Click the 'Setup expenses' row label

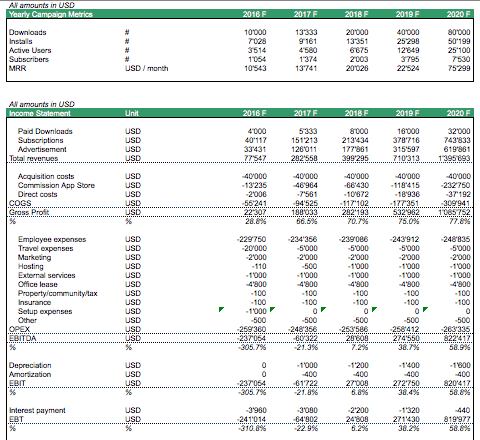45,311
